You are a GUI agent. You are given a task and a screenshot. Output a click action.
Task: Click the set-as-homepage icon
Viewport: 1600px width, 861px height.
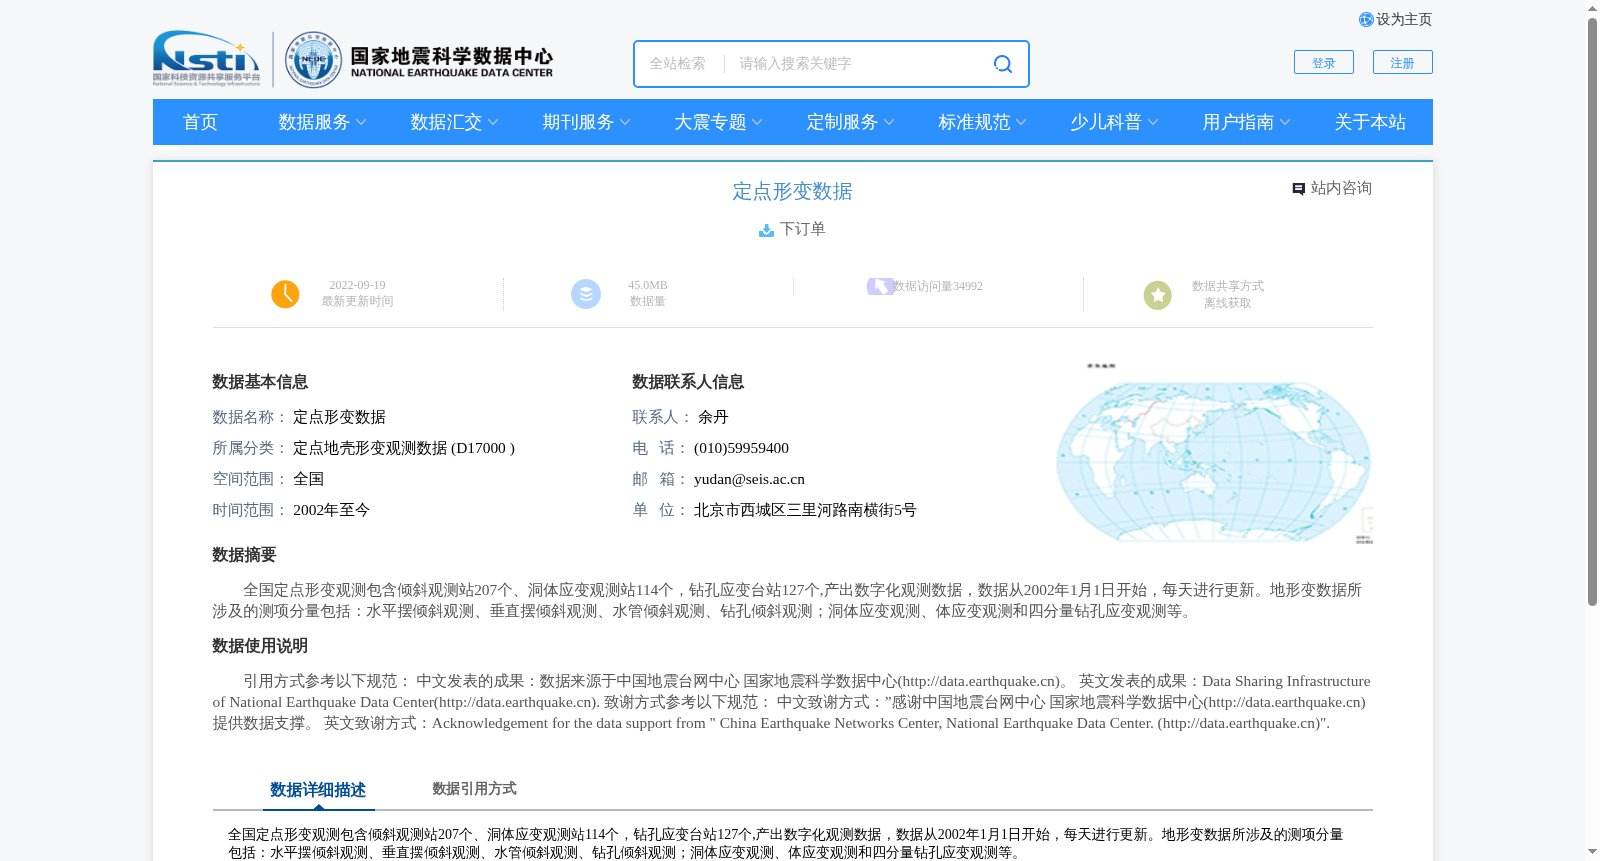coord(1366,20)
